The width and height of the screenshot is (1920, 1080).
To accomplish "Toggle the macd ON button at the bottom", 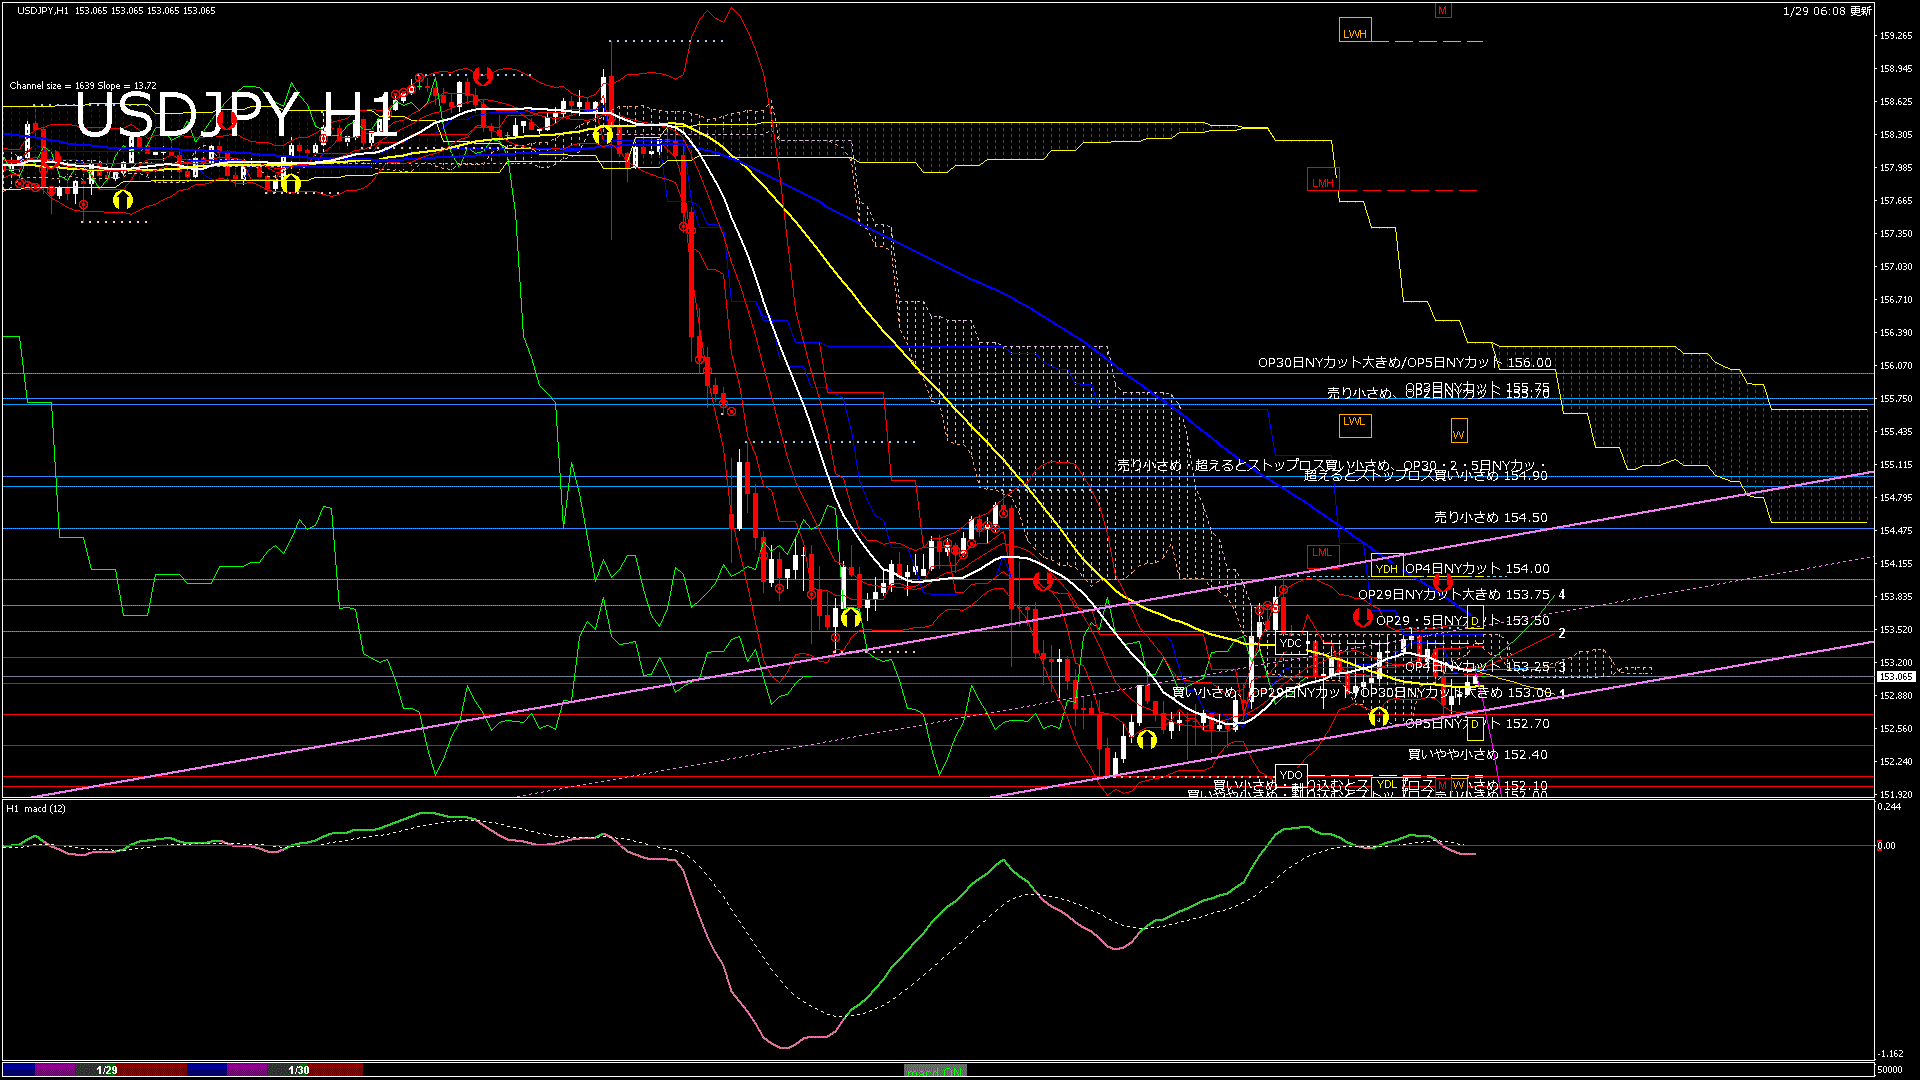I will click(x=935, y=1071).
